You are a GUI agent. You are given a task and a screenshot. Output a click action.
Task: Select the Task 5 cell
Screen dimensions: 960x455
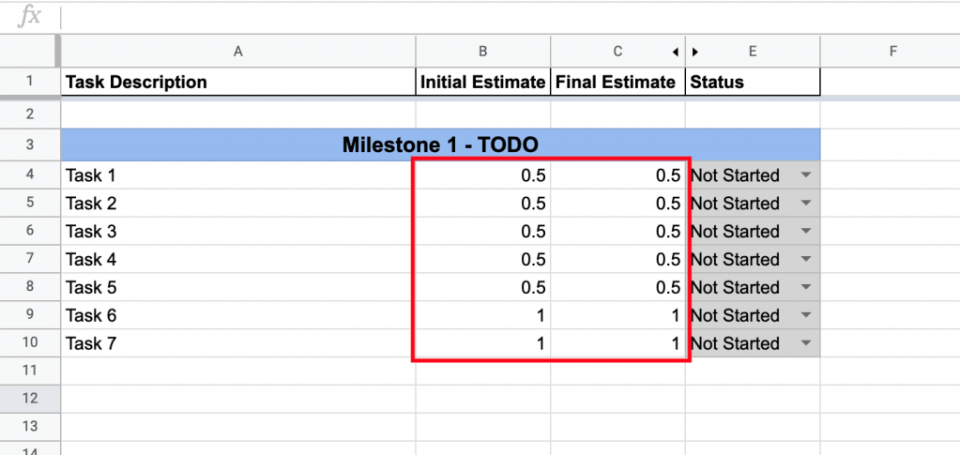(238, 288)
